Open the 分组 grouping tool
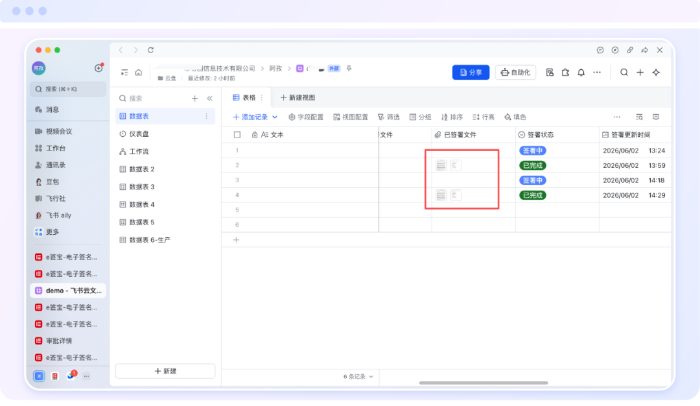Image resolution: width=700 pixels, height=406 pixels. pos(420,117)
